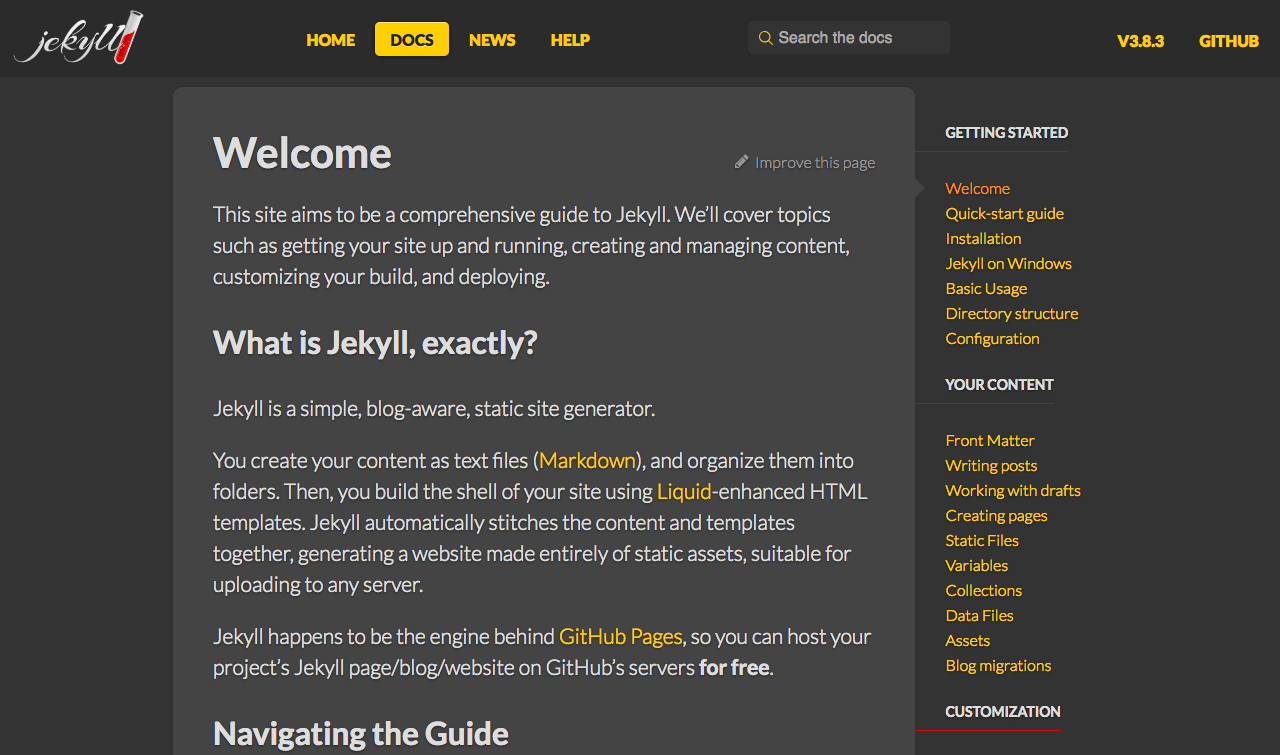Open the GITHUB link in header

click(1229, 41)
